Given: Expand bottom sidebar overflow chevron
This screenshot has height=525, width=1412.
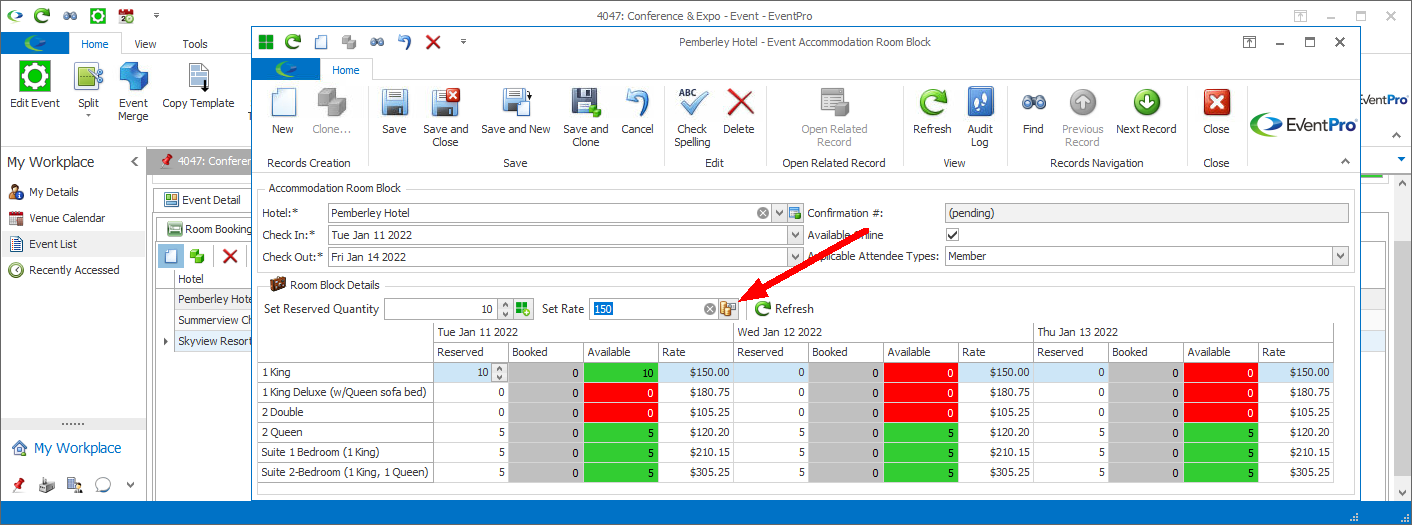Looking at the screenshot, I should (x=130, y=485).
